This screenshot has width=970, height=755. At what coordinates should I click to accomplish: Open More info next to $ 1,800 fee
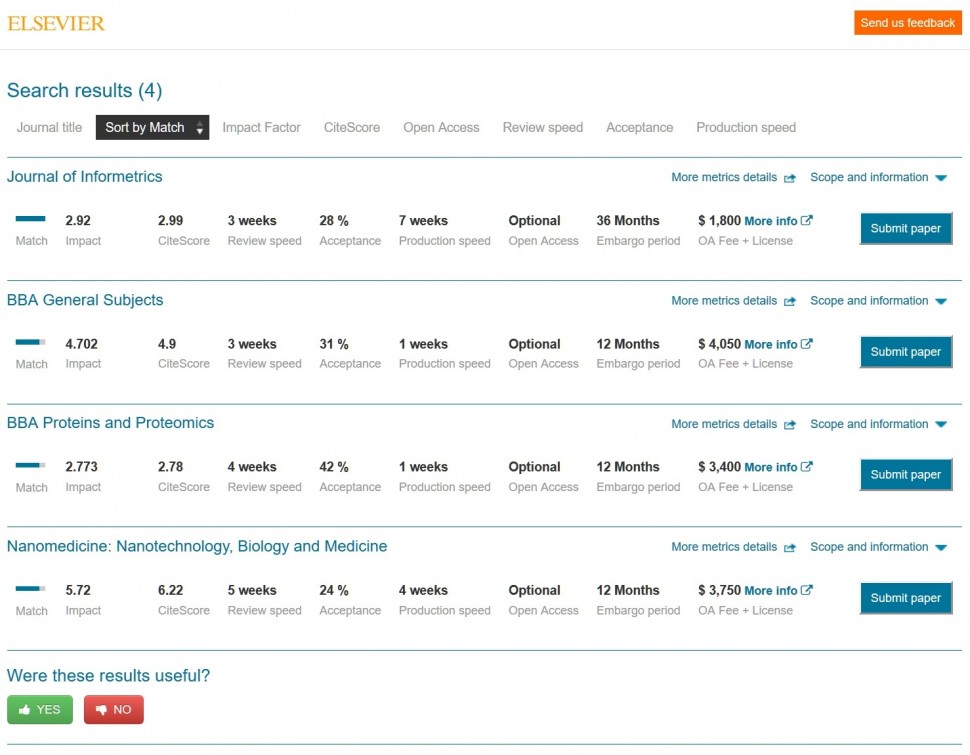point(771,221)
